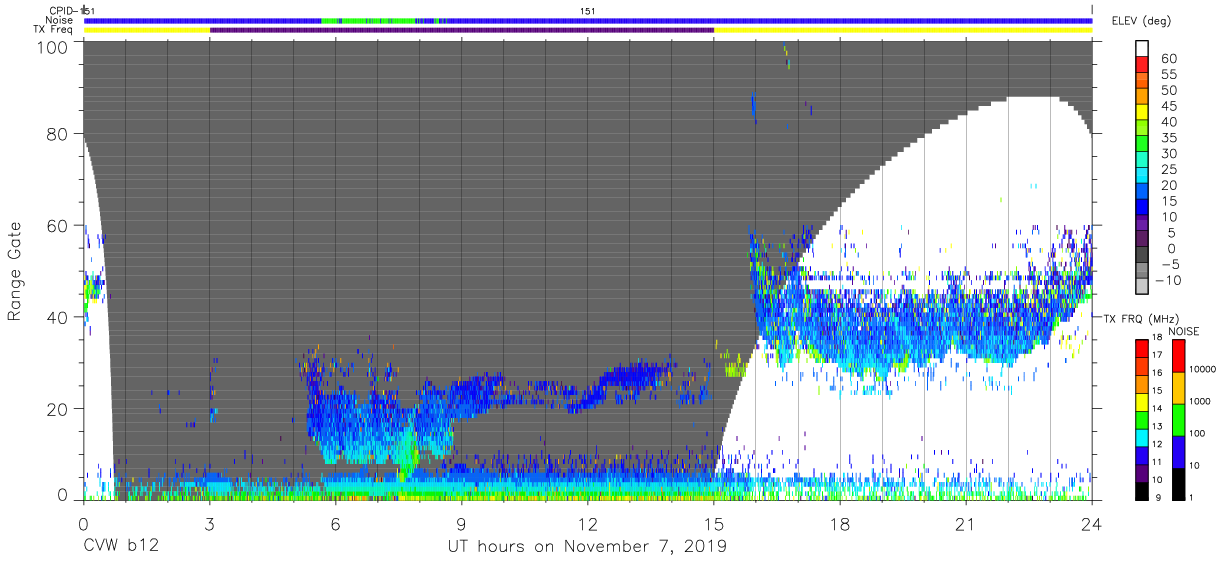1228x567 pixels.
Task: Click the x-axis tick label '15'
Action: pos(714,524)
